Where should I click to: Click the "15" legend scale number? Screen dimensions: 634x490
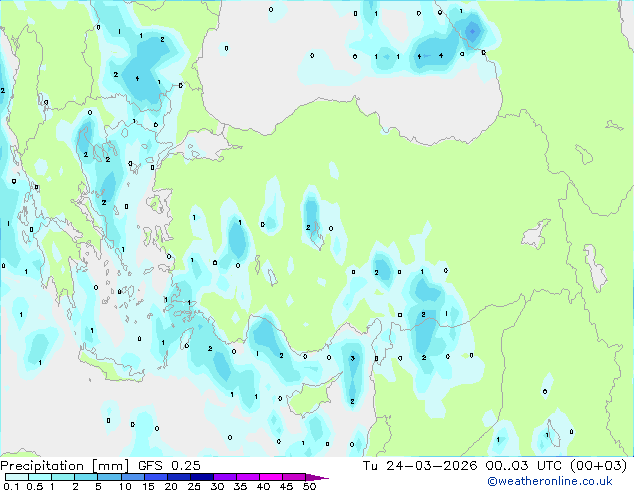pos(148,486)
